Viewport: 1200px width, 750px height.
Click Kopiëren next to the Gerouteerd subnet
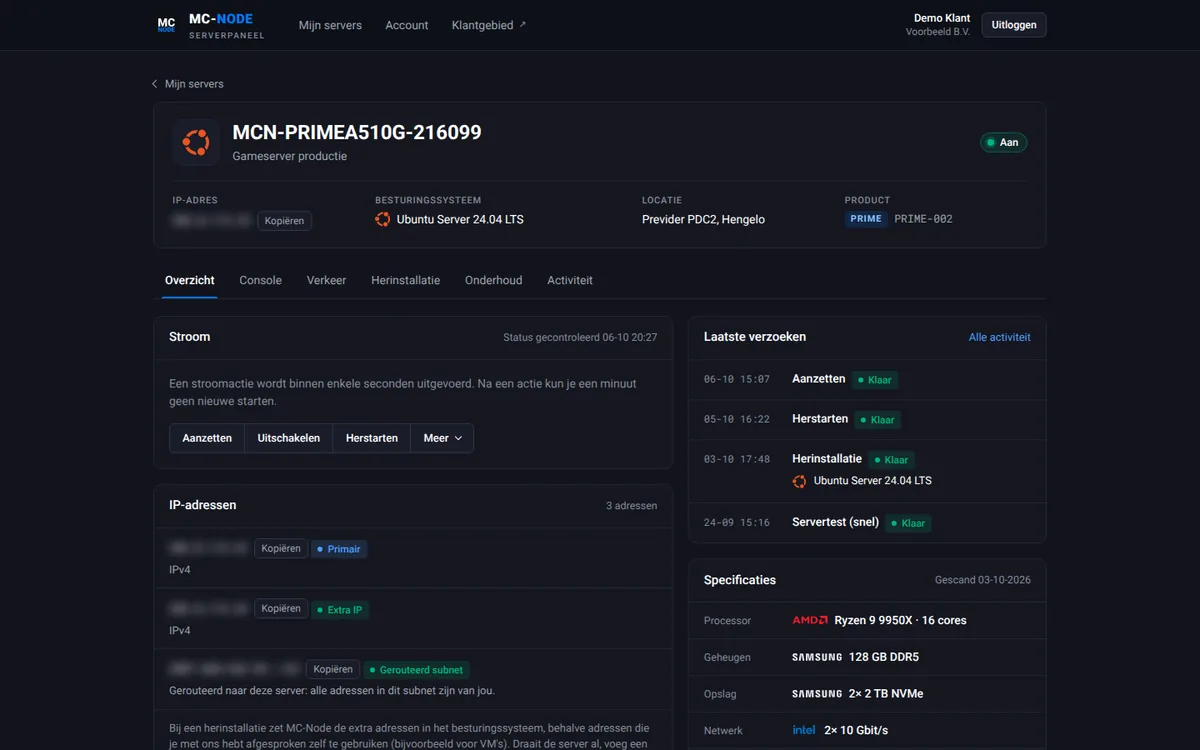pos(333,670)
